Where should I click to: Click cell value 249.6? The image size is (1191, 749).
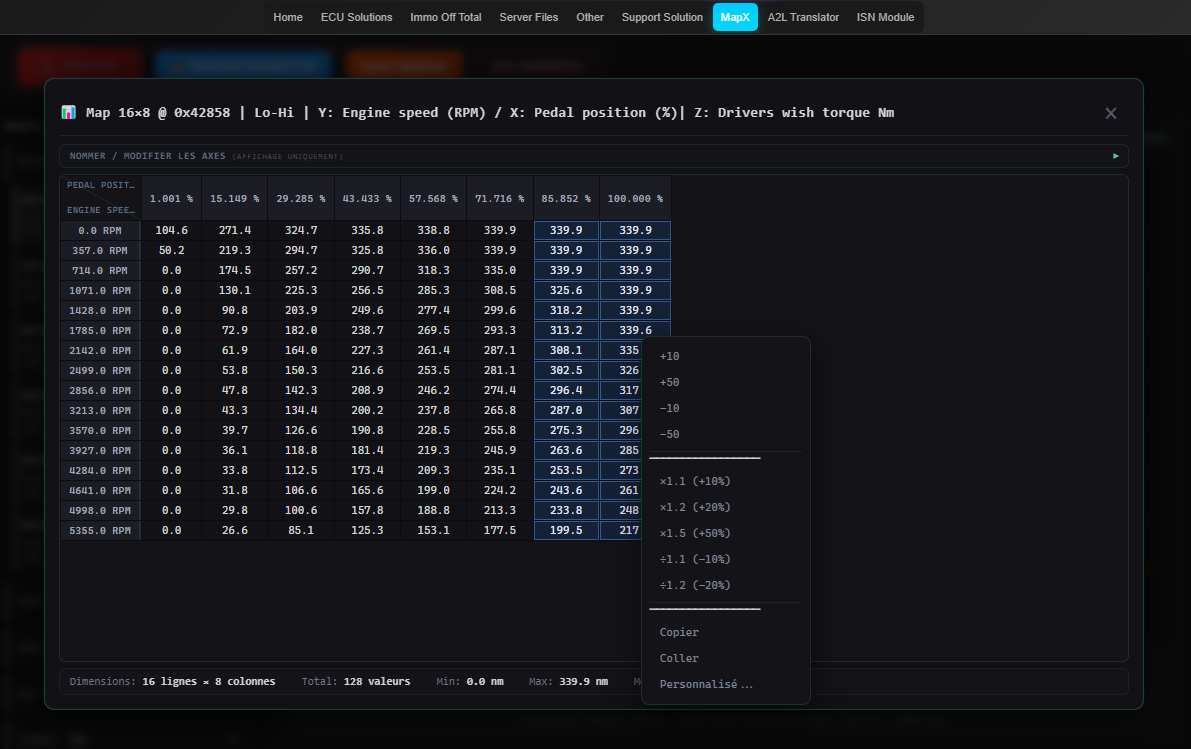(367, 310)
